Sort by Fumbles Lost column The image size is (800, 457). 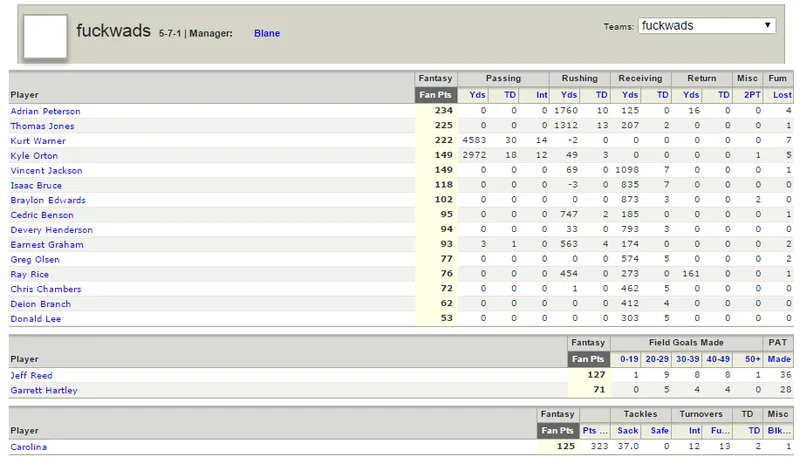click(x=782, y=95)
